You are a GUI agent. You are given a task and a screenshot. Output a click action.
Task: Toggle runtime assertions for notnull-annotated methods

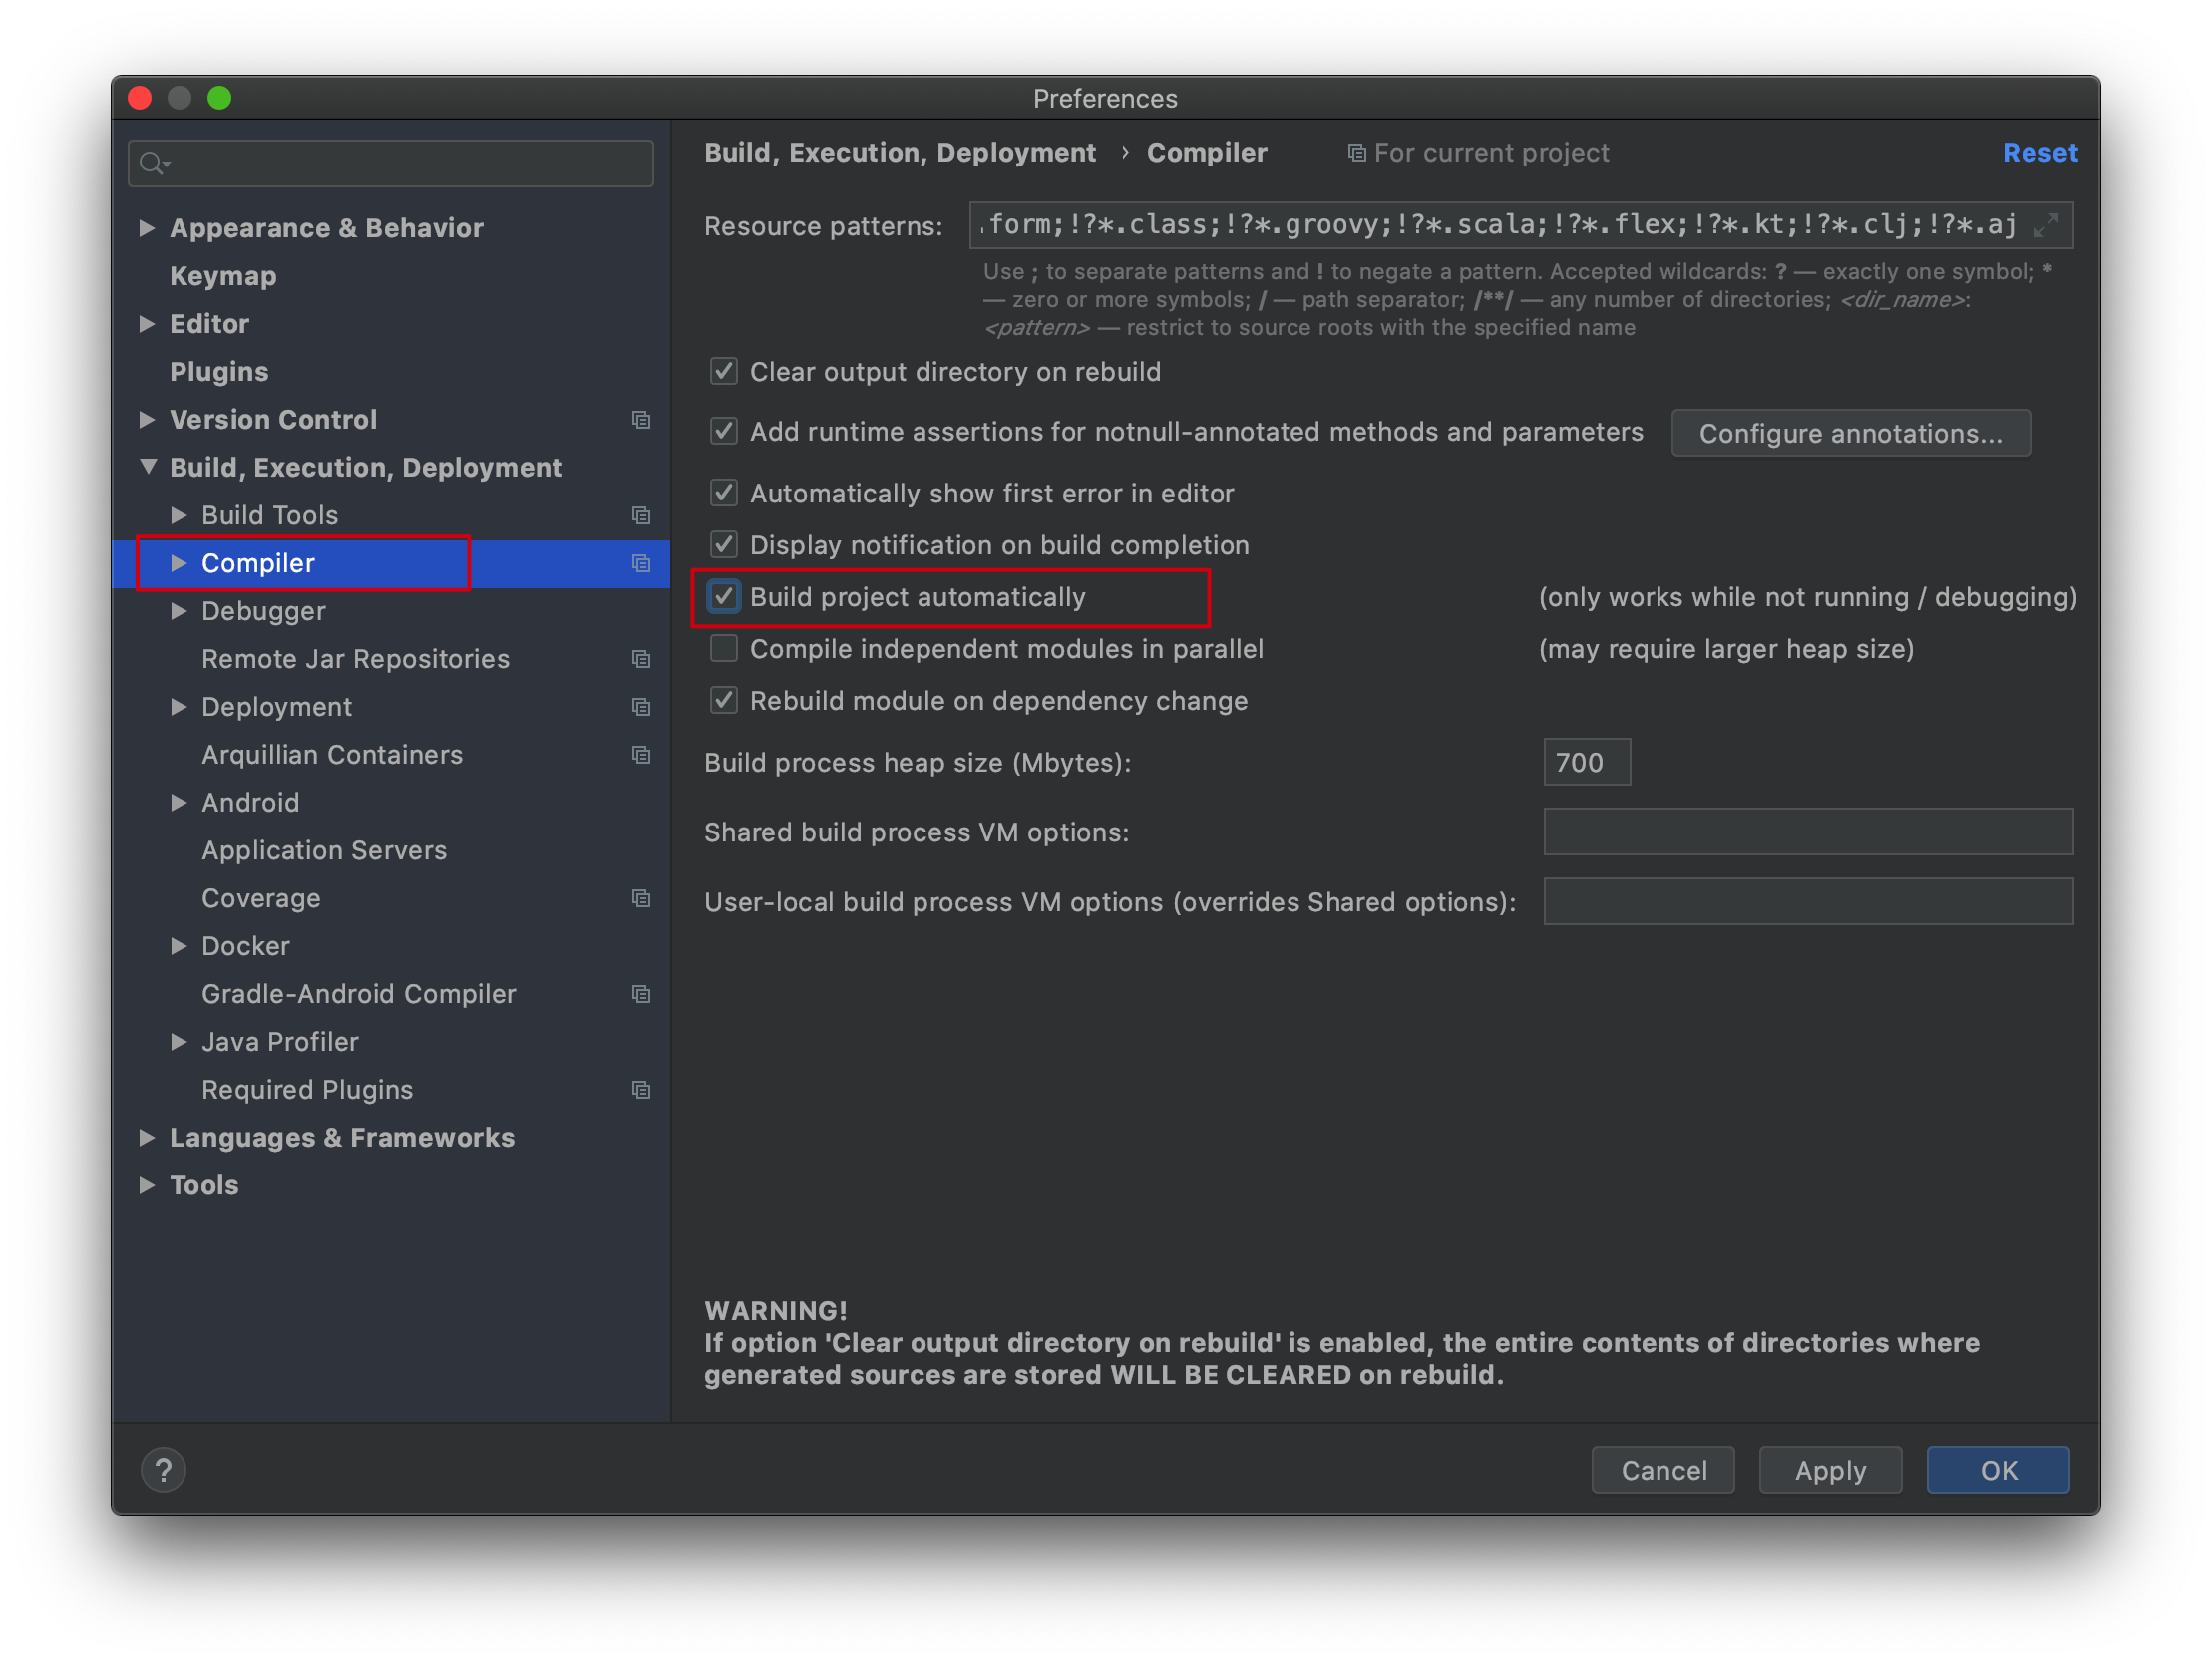click(x=724, y=432)
